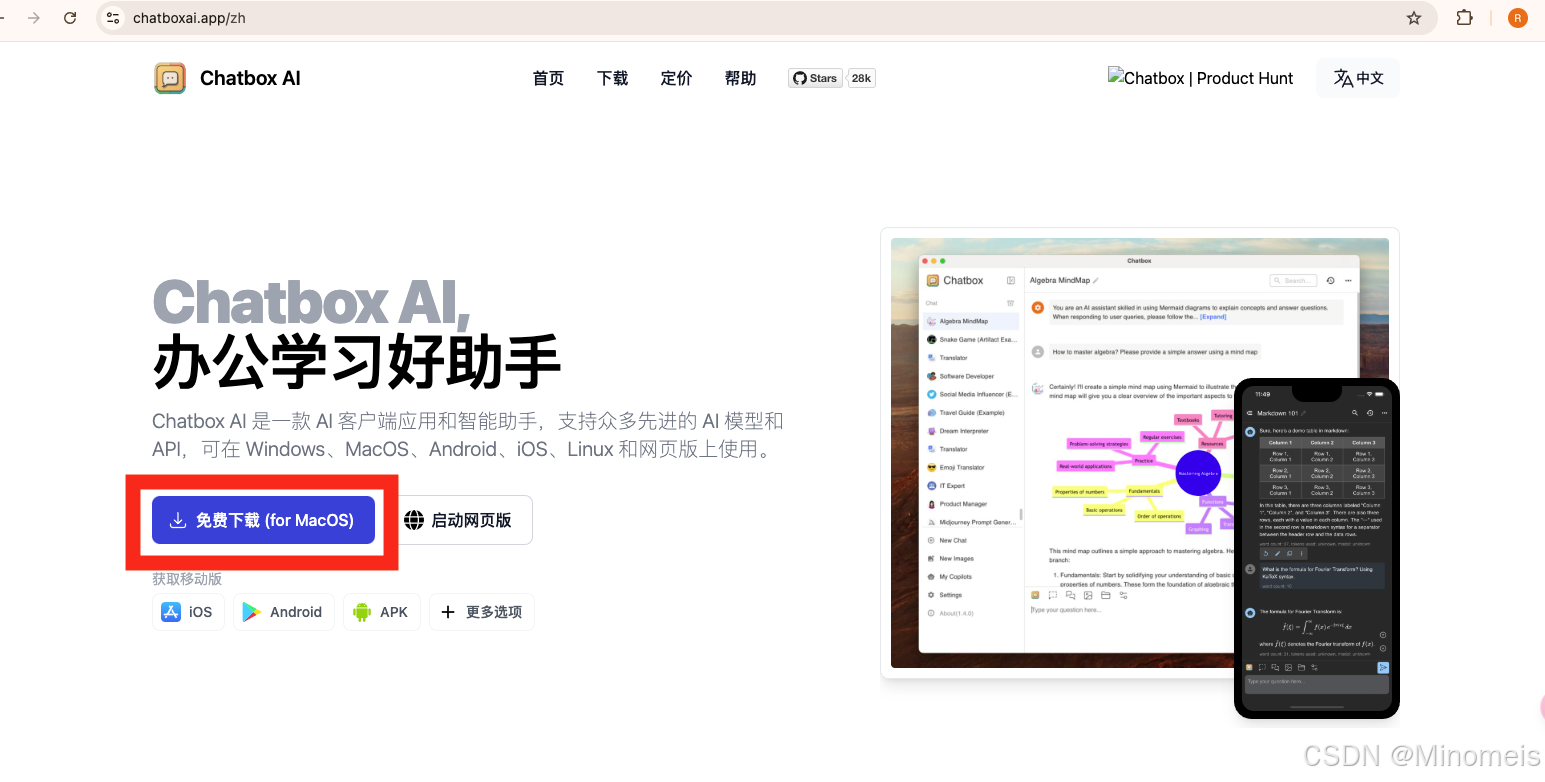The image size is (1545, 782).
Task: Click the phone preview search magnifier icon
Action: [x=1355, y=413]
